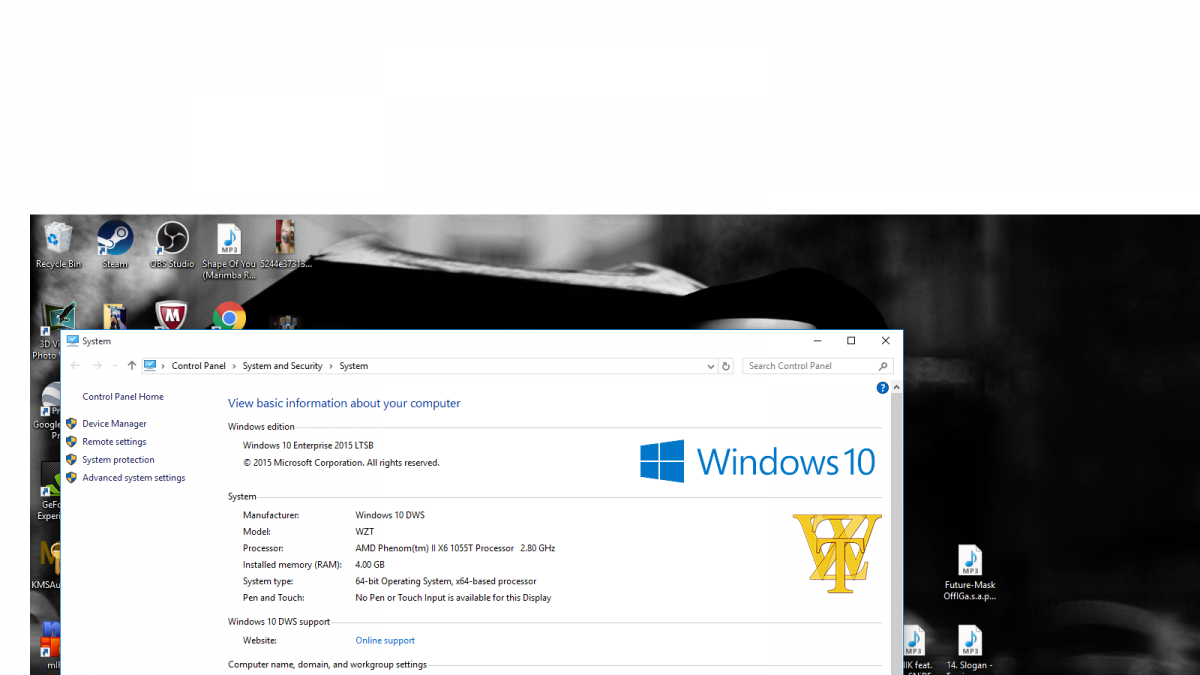The image size is (1200, 675).
Task: Select the Recycle Bin desktop icon
Action: coord(58,245)
